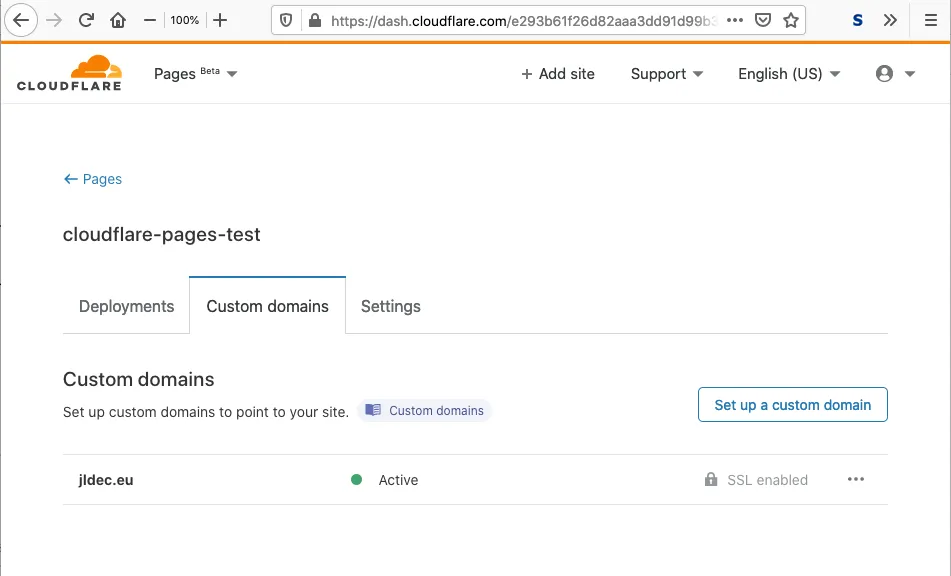
Task: Open the browser hamburger menu
Action: (x=931, y=19)
